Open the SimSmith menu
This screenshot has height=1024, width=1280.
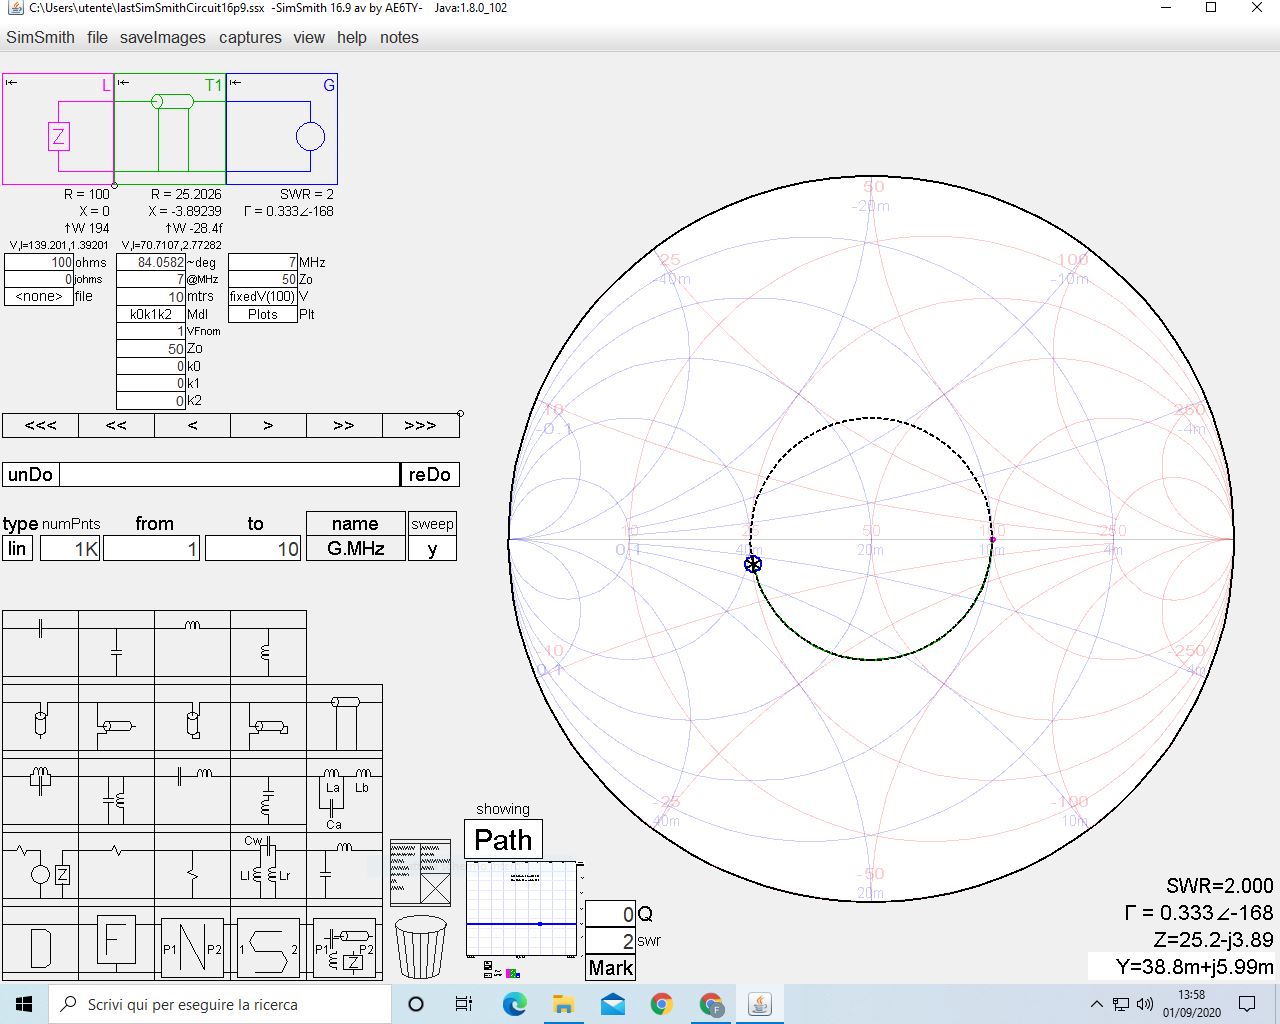(x=40, y=37)
